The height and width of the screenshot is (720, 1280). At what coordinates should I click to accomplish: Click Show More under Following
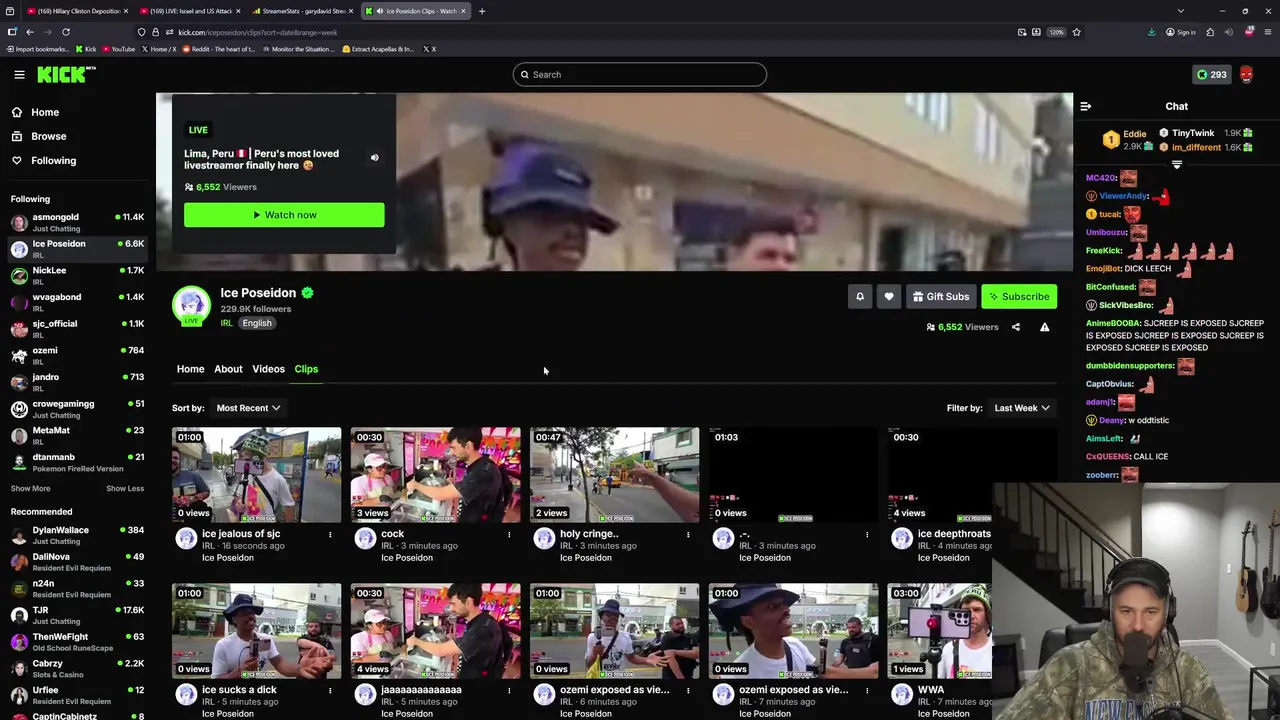[30, 488]
